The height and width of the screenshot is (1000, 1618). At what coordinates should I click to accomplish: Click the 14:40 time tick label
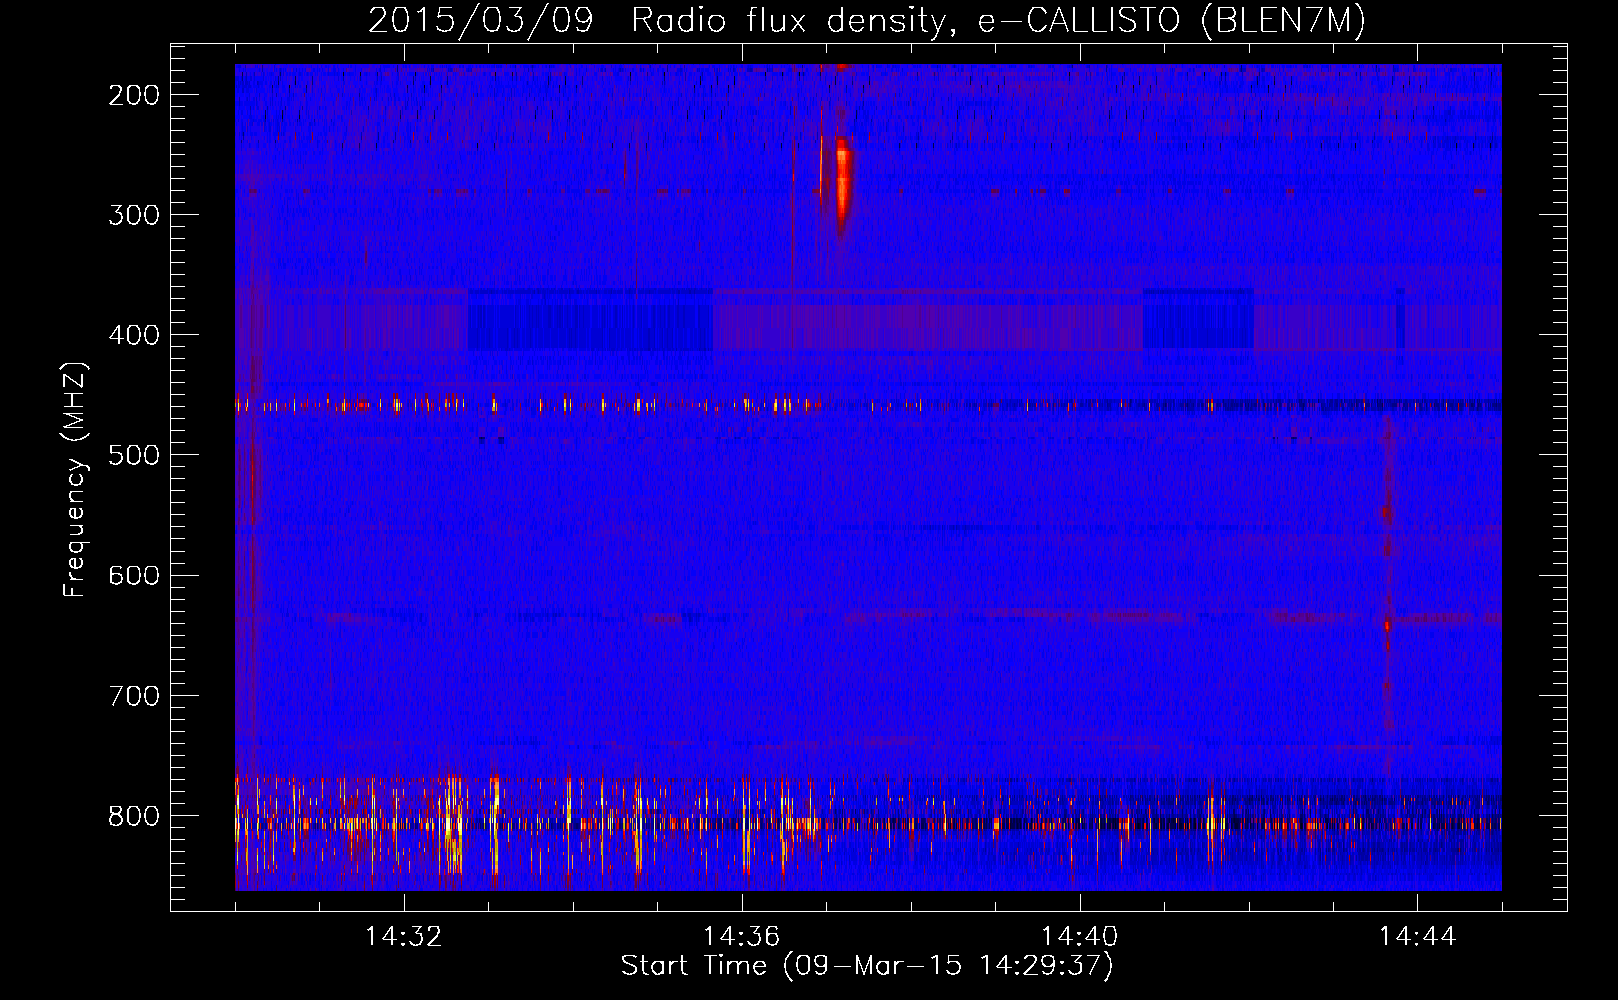point(1080,937)
